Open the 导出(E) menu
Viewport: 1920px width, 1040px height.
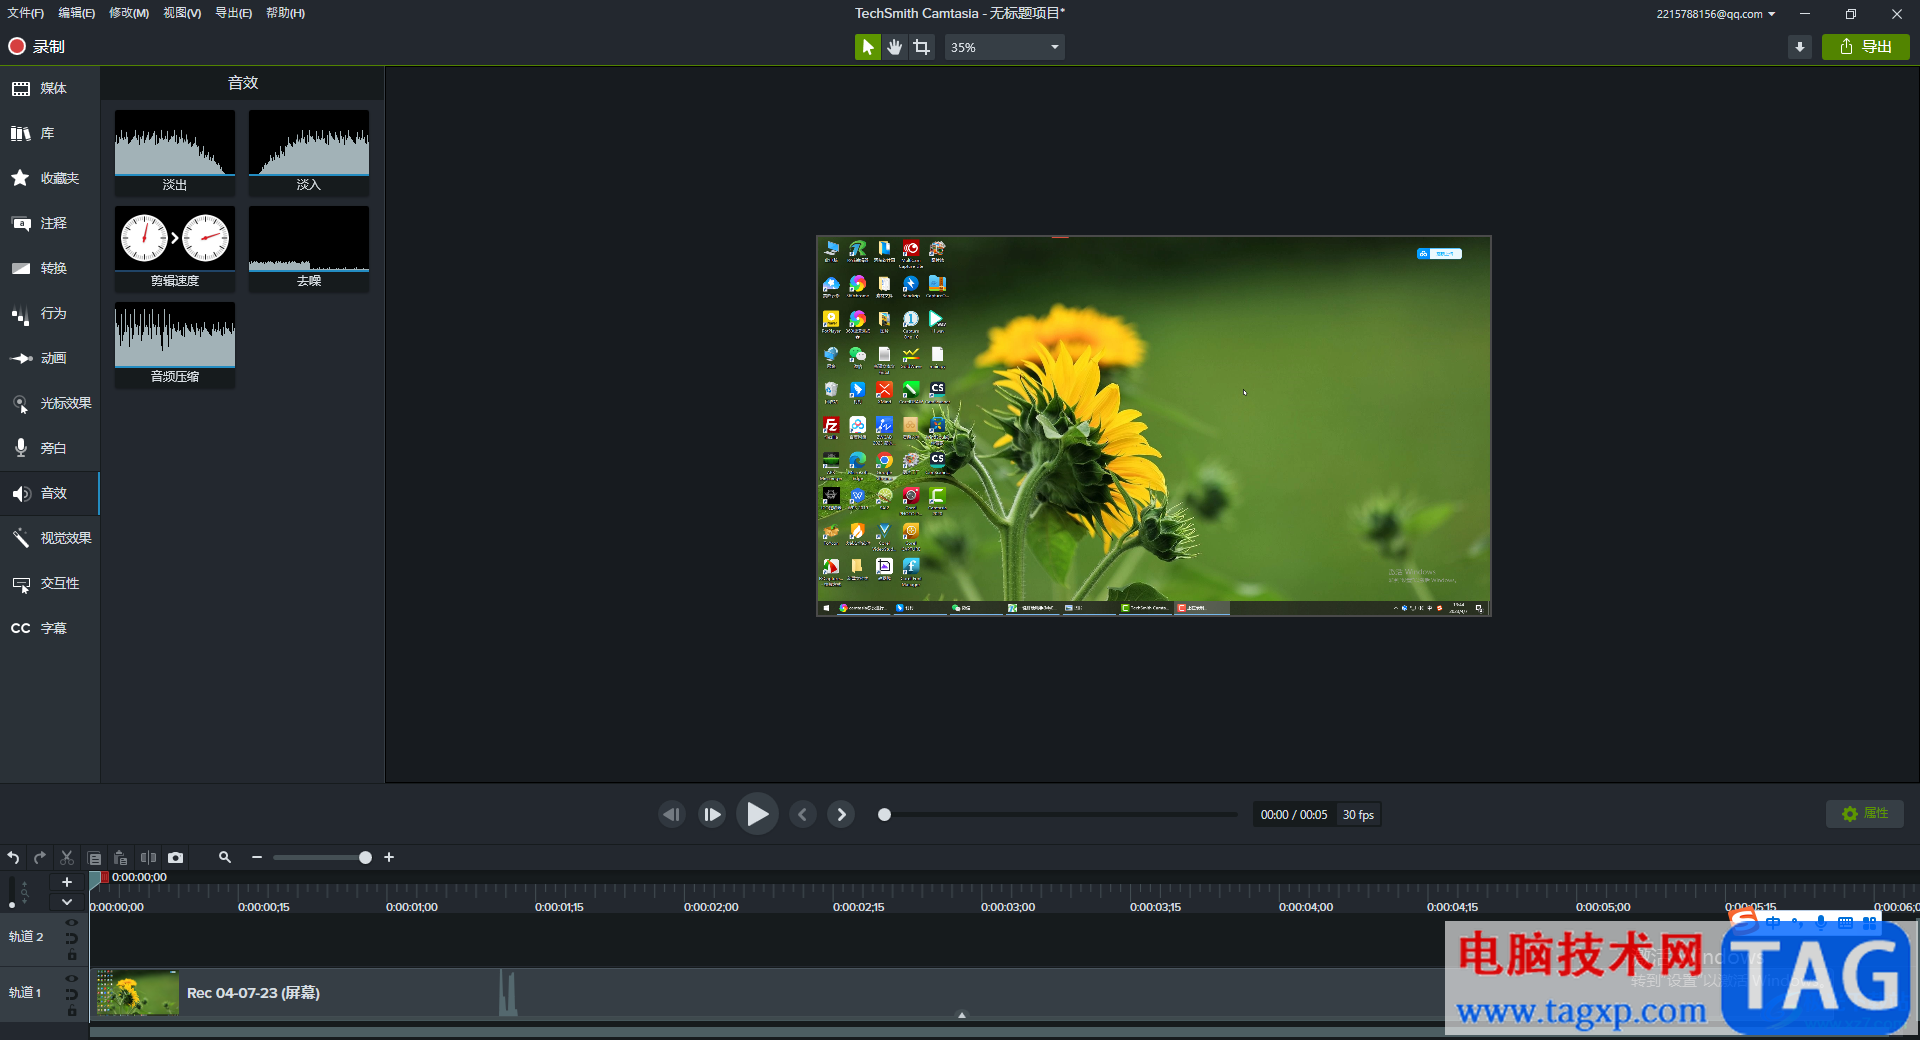click(x=234, y=13)
